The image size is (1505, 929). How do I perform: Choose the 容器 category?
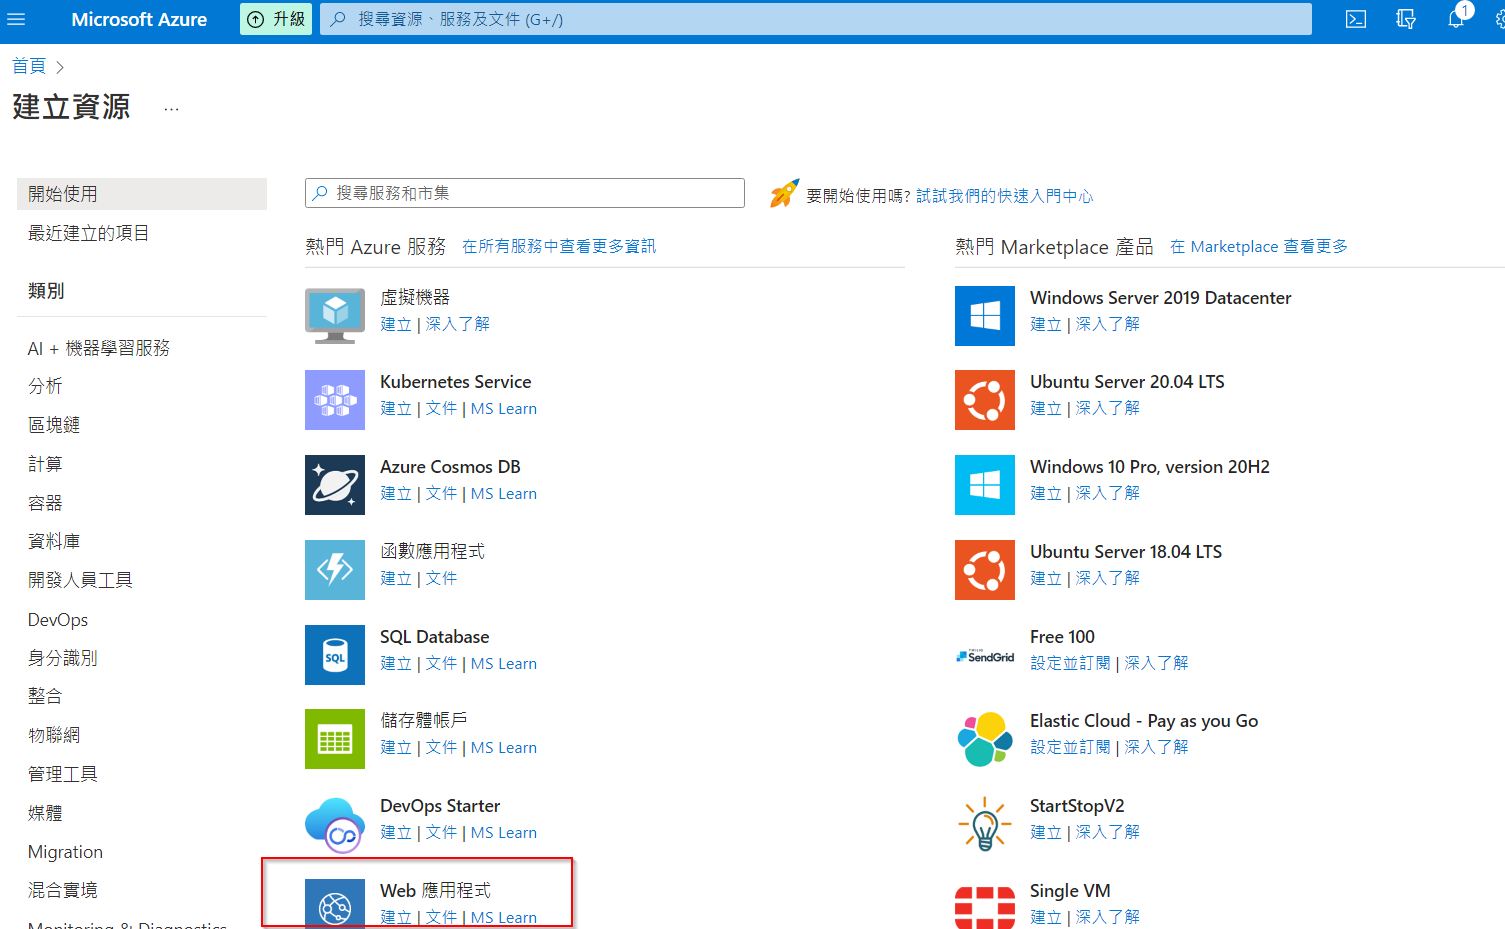[45, 503]
